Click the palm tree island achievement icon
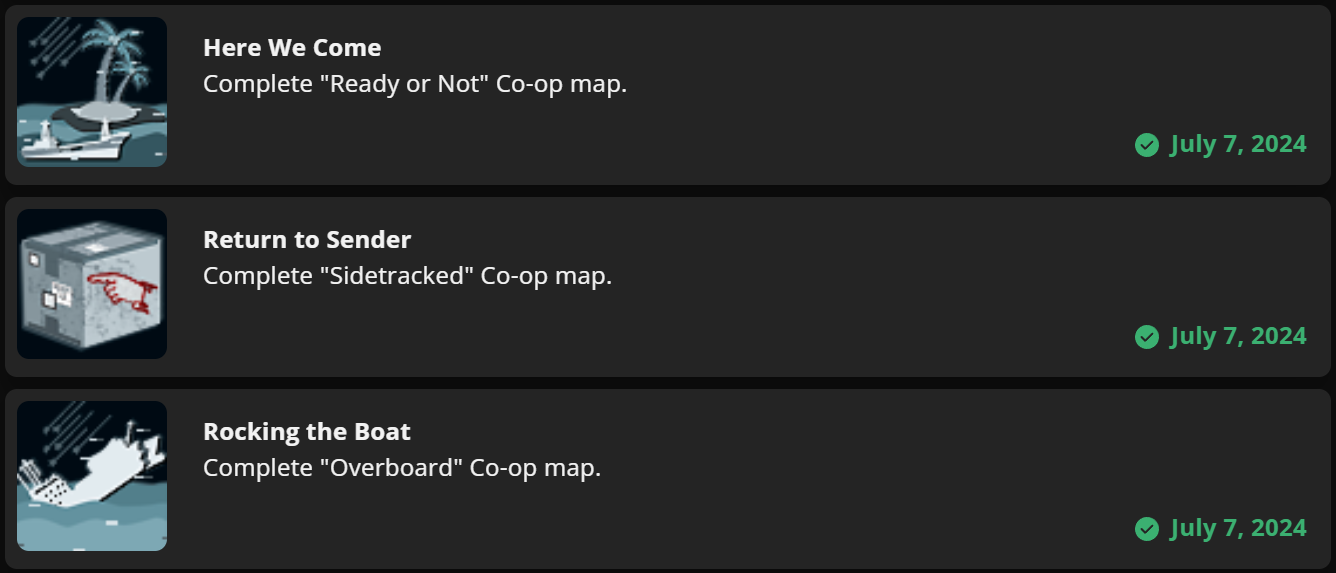 click(92, 92)
